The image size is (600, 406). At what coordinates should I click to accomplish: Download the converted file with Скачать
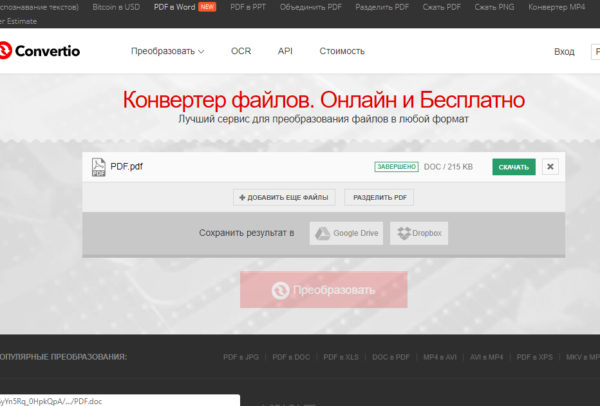point(514,167)
